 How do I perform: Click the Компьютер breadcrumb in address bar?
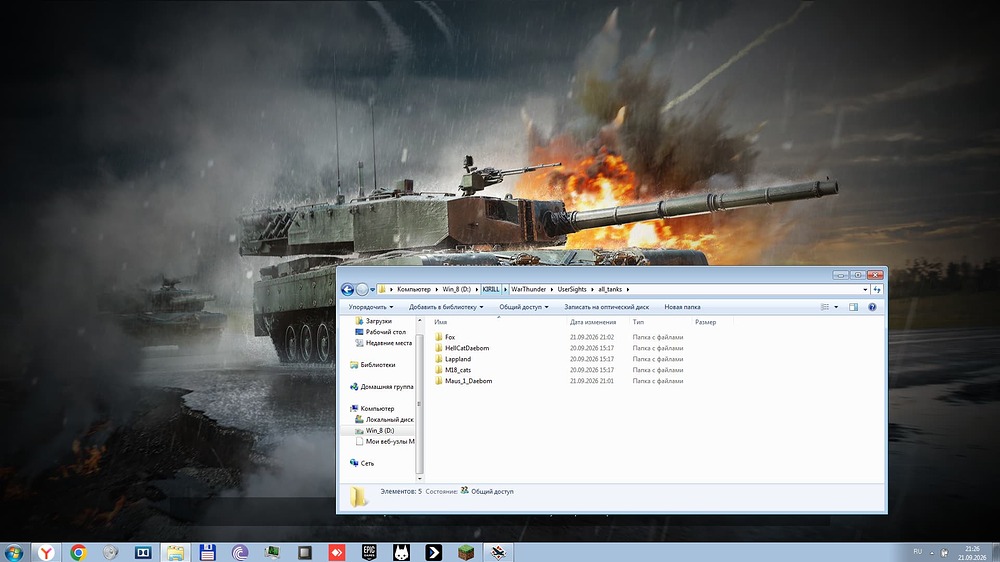click(x=413, y=290)
